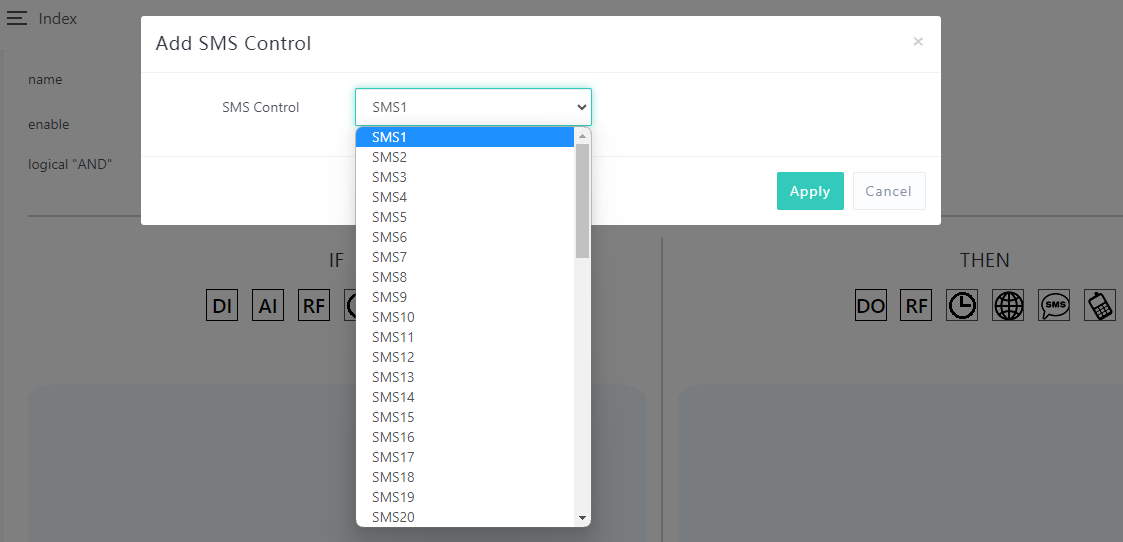1123x542 pixels.
Task: Pick the SMS1 option highlighted in list
Action: pos(390,137)
